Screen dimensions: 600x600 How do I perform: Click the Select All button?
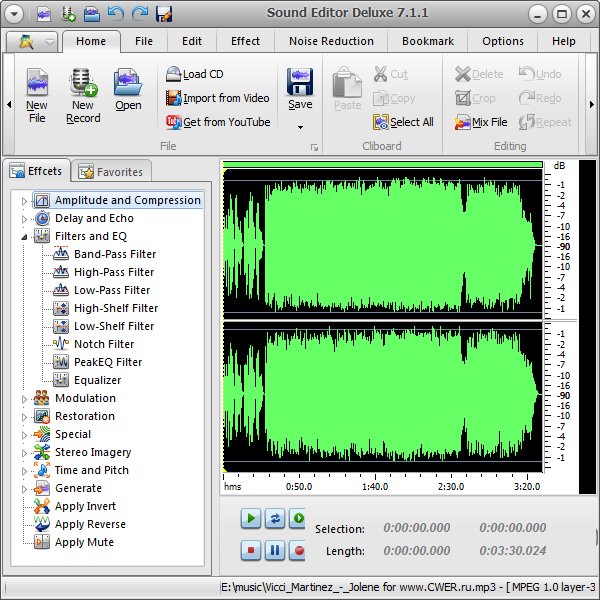(x=403, y=122)
